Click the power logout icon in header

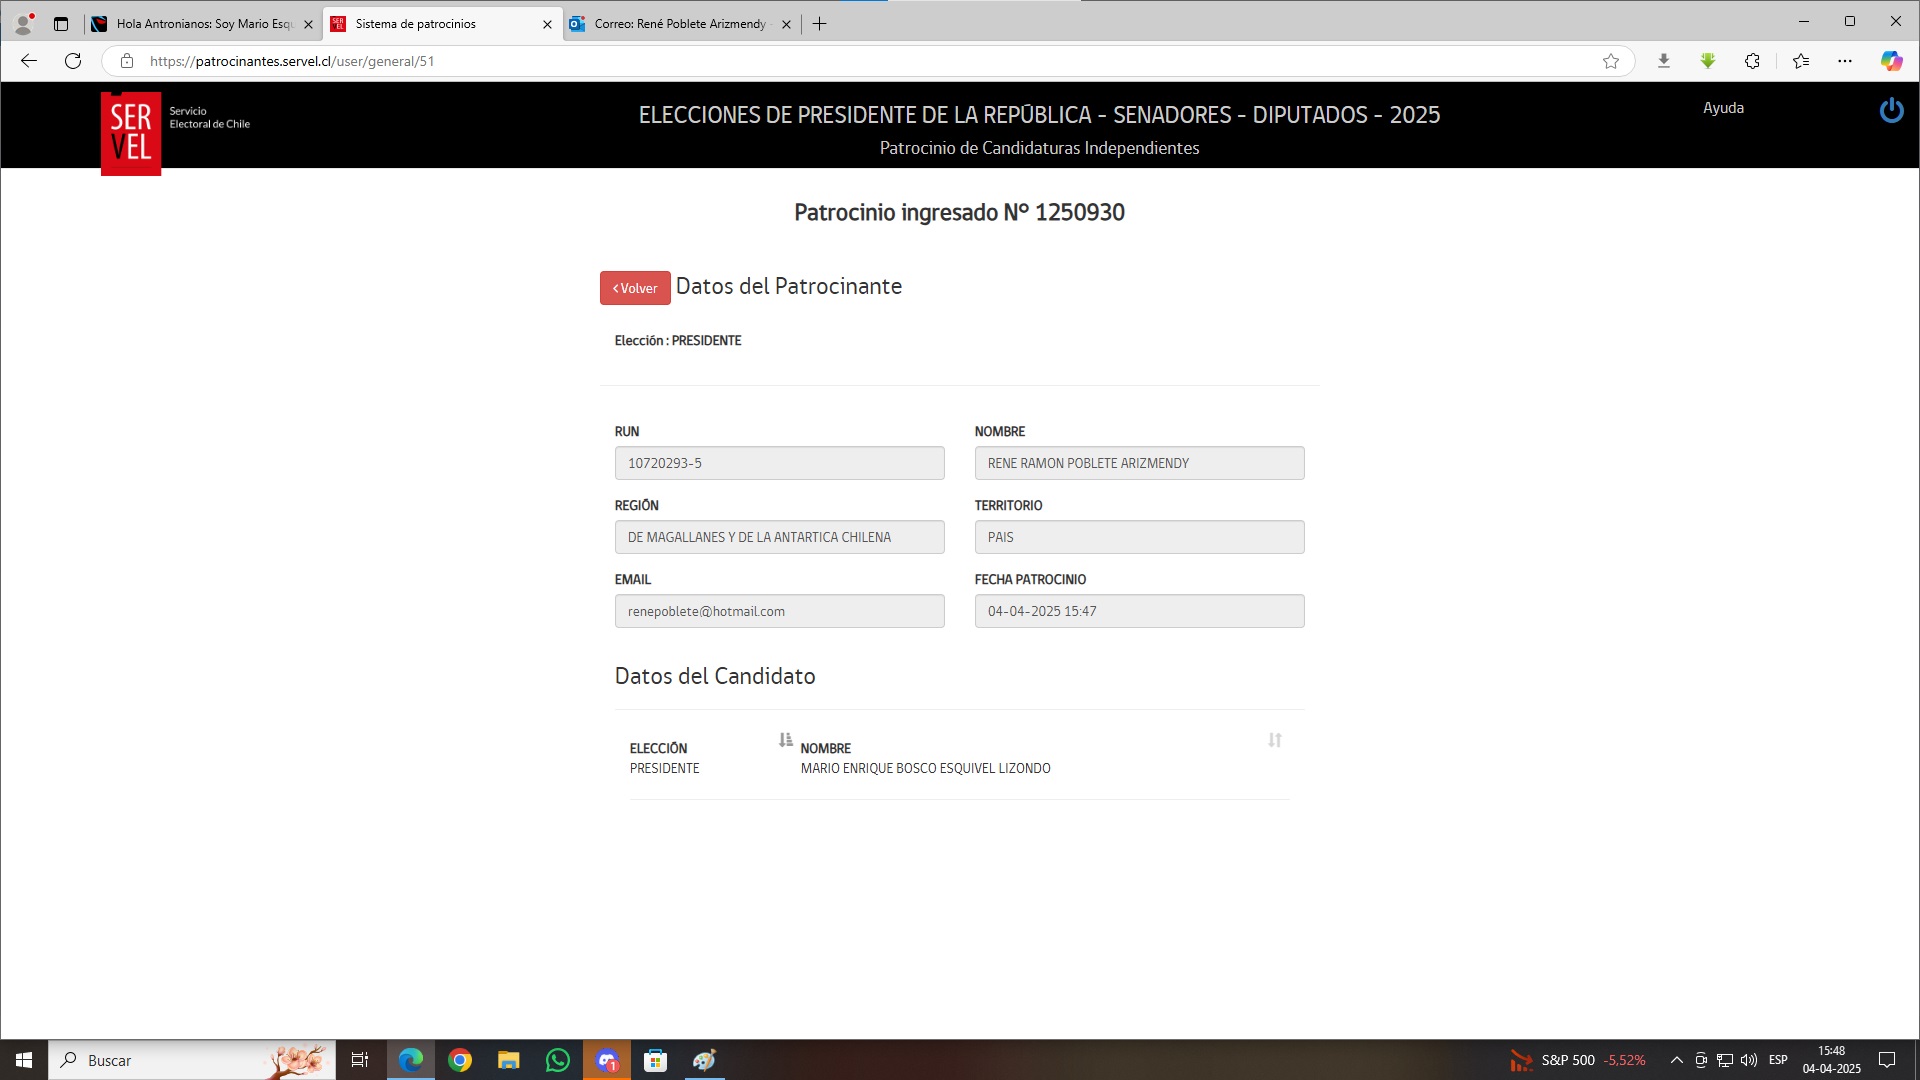(1891, 110)
